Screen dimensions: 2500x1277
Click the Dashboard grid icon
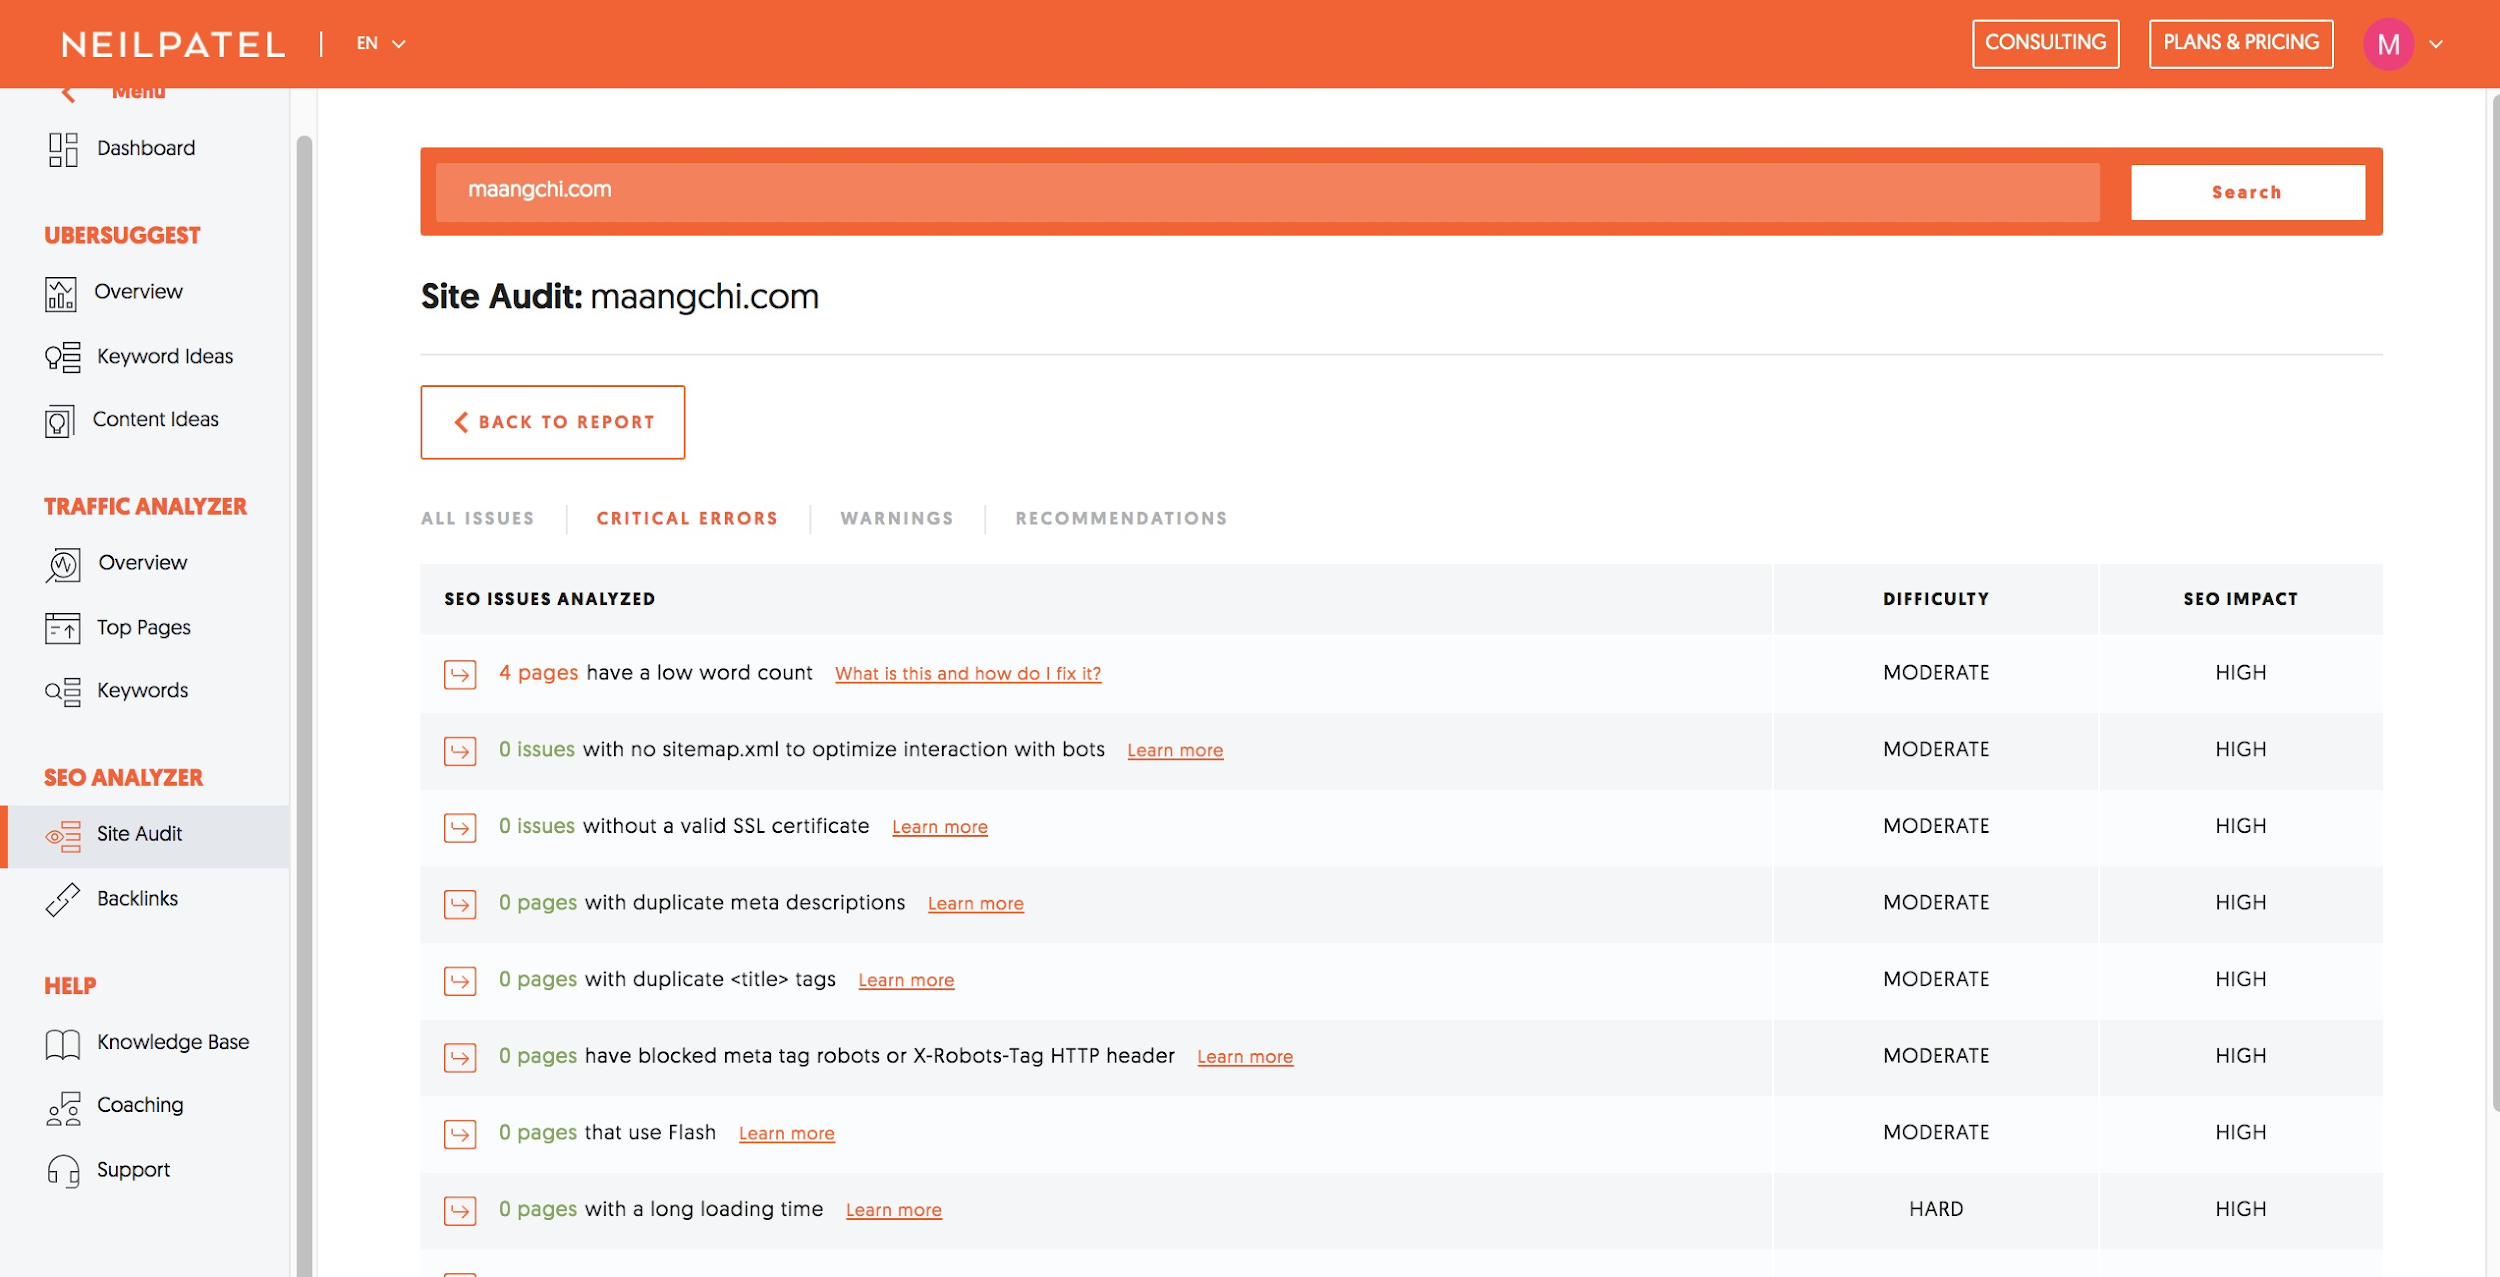click(63, 149)
